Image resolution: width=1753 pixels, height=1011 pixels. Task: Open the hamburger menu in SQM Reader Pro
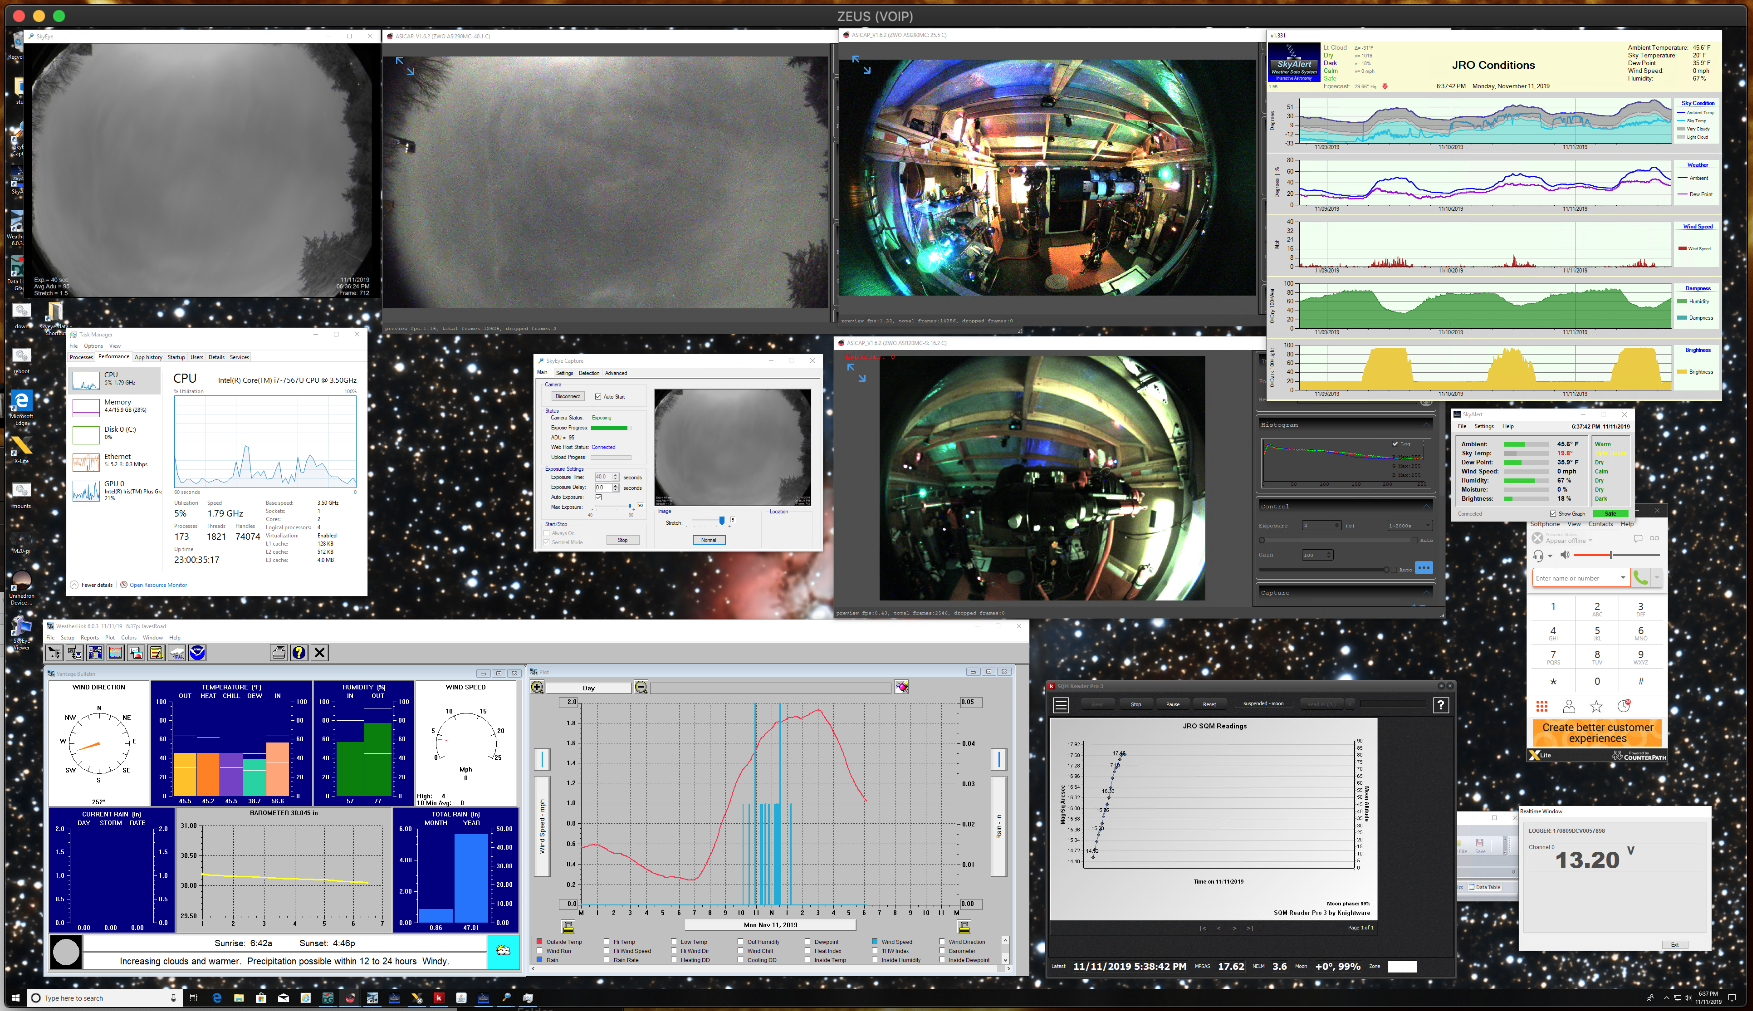coord(1061,705)
